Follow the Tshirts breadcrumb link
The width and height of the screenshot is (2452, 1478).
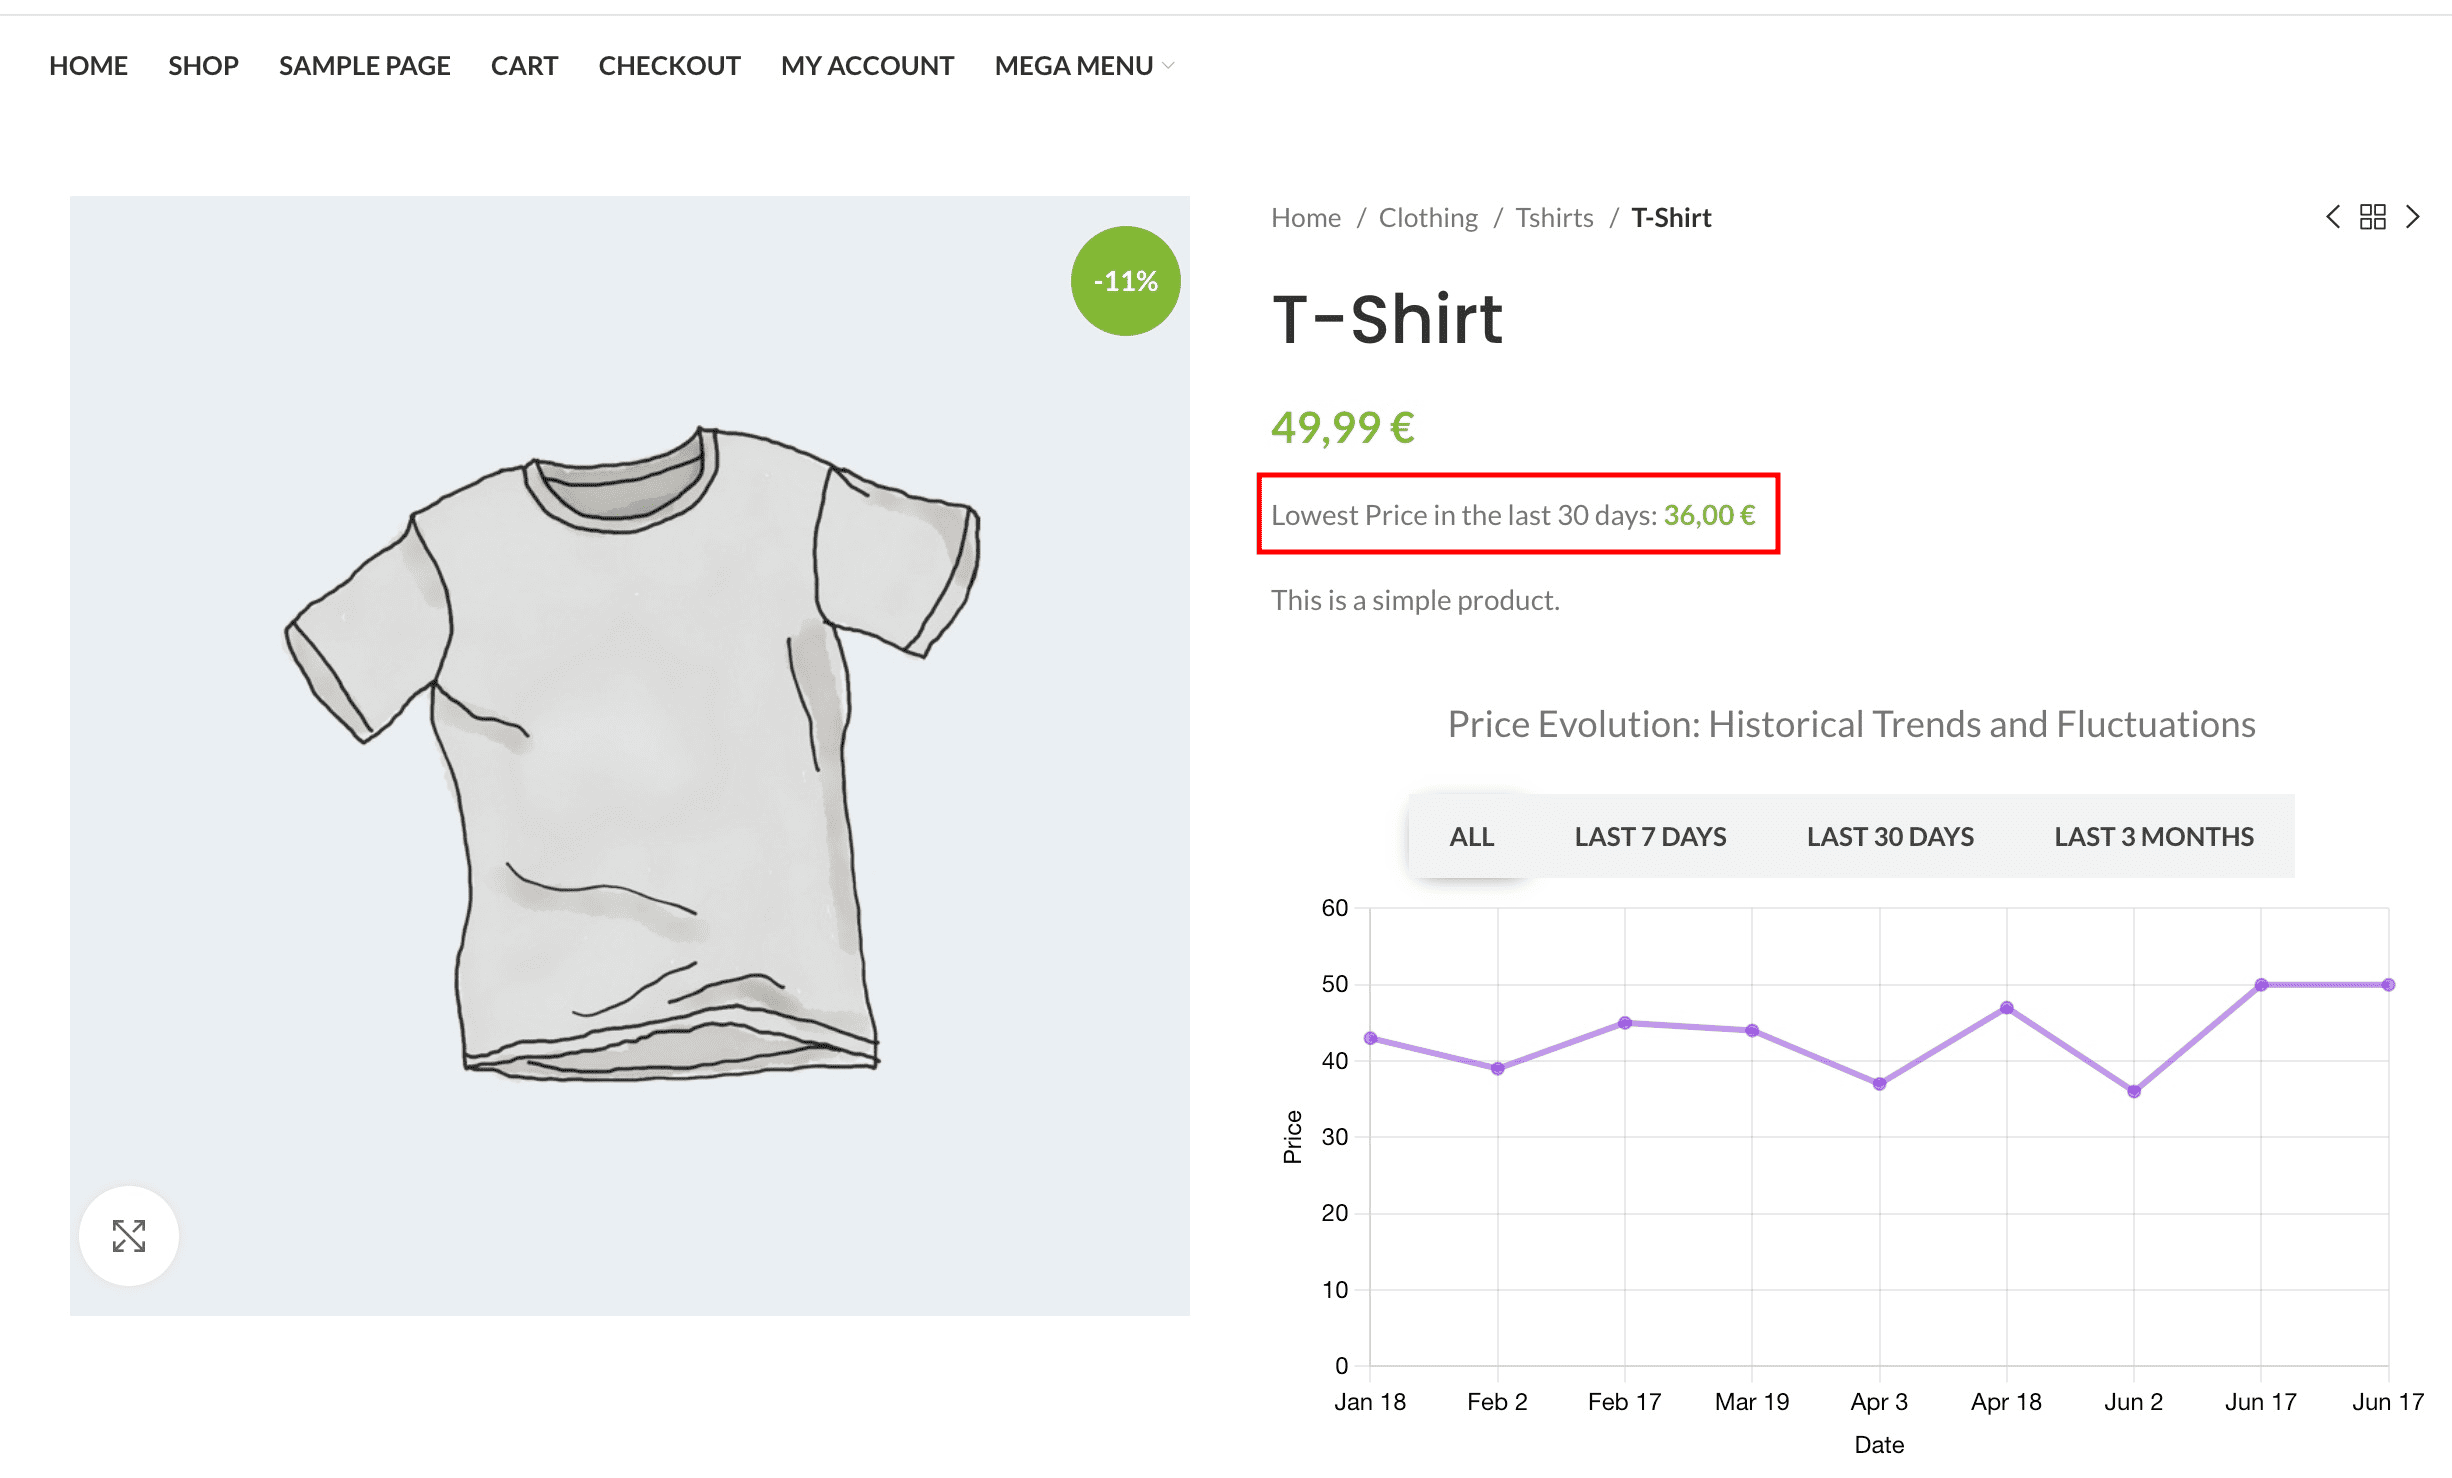[x=1554, y=218]
